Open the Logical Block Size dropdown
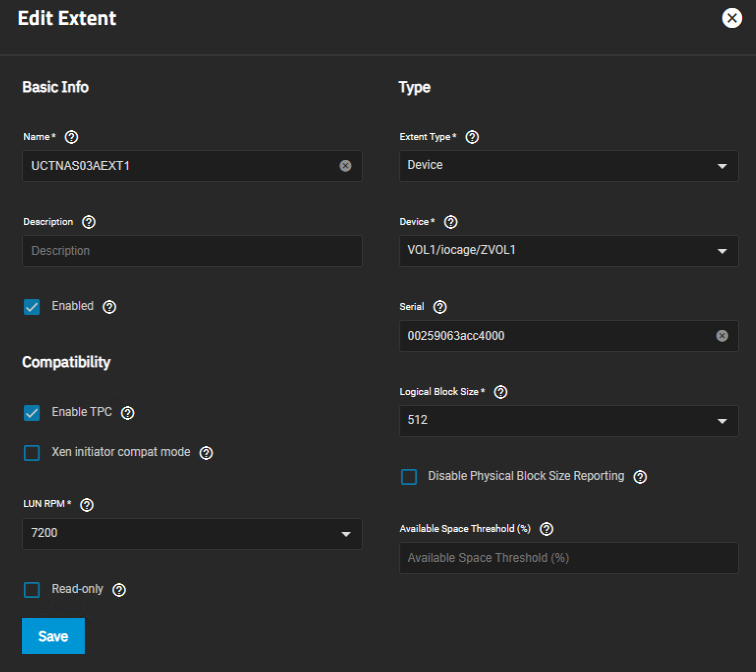756x672 pixels. (x=569, y=421)
